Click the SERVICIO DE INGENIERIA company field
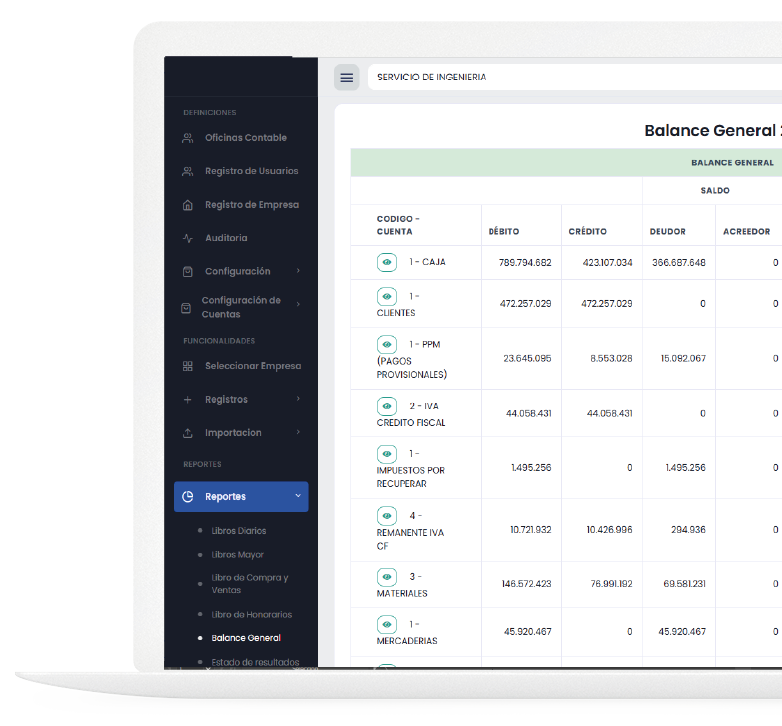Screen dimensions: 782x726 click(x=575, y=77)
